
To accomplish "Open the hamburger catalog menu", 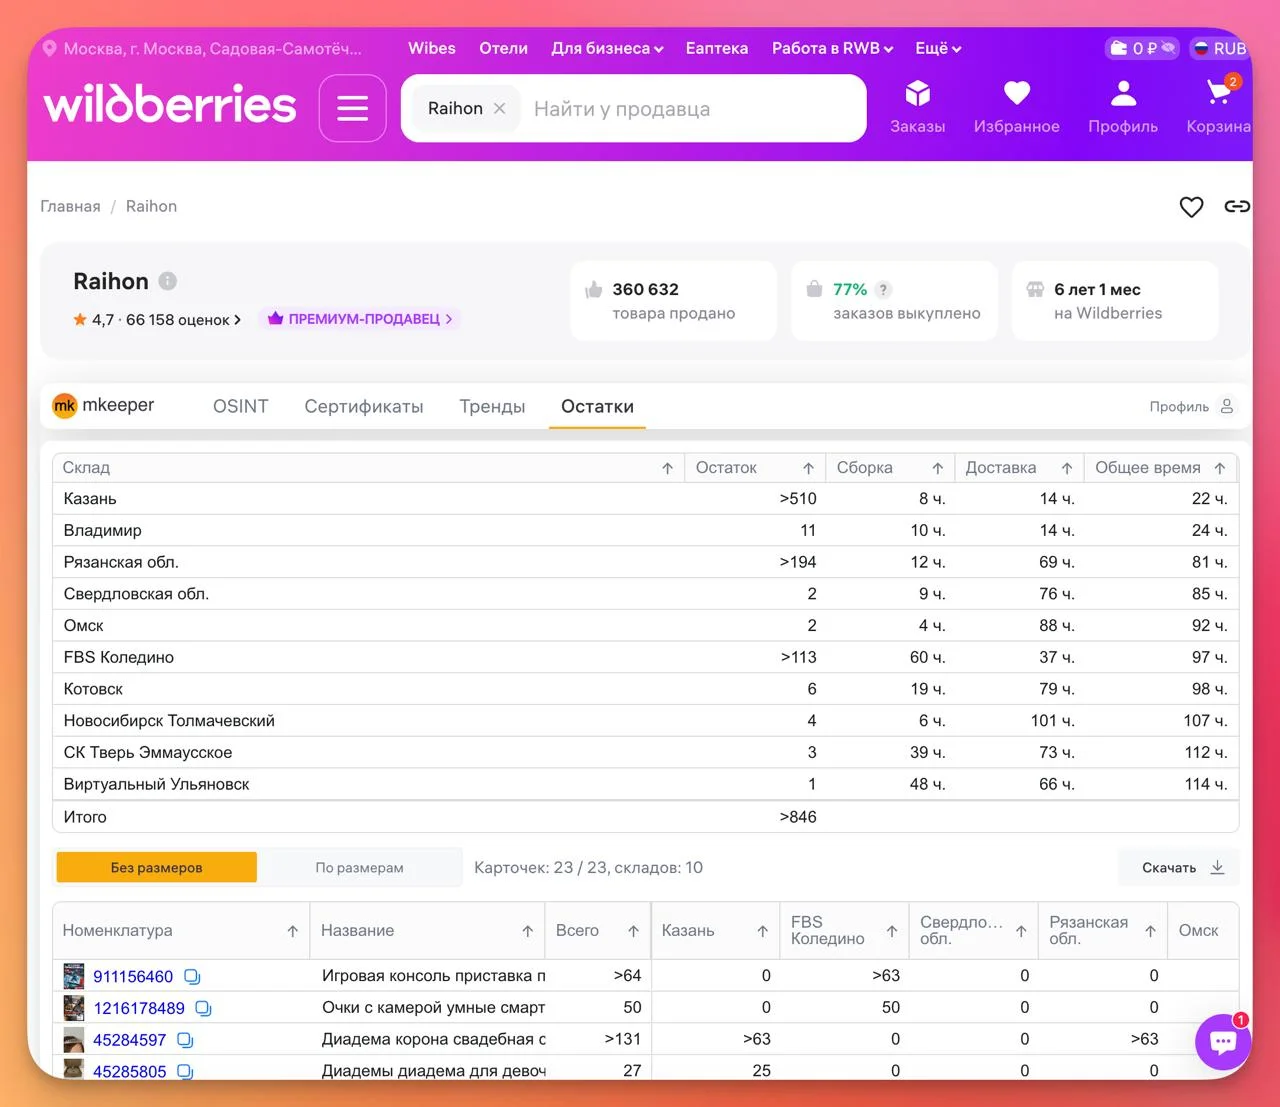I will 352,108.
